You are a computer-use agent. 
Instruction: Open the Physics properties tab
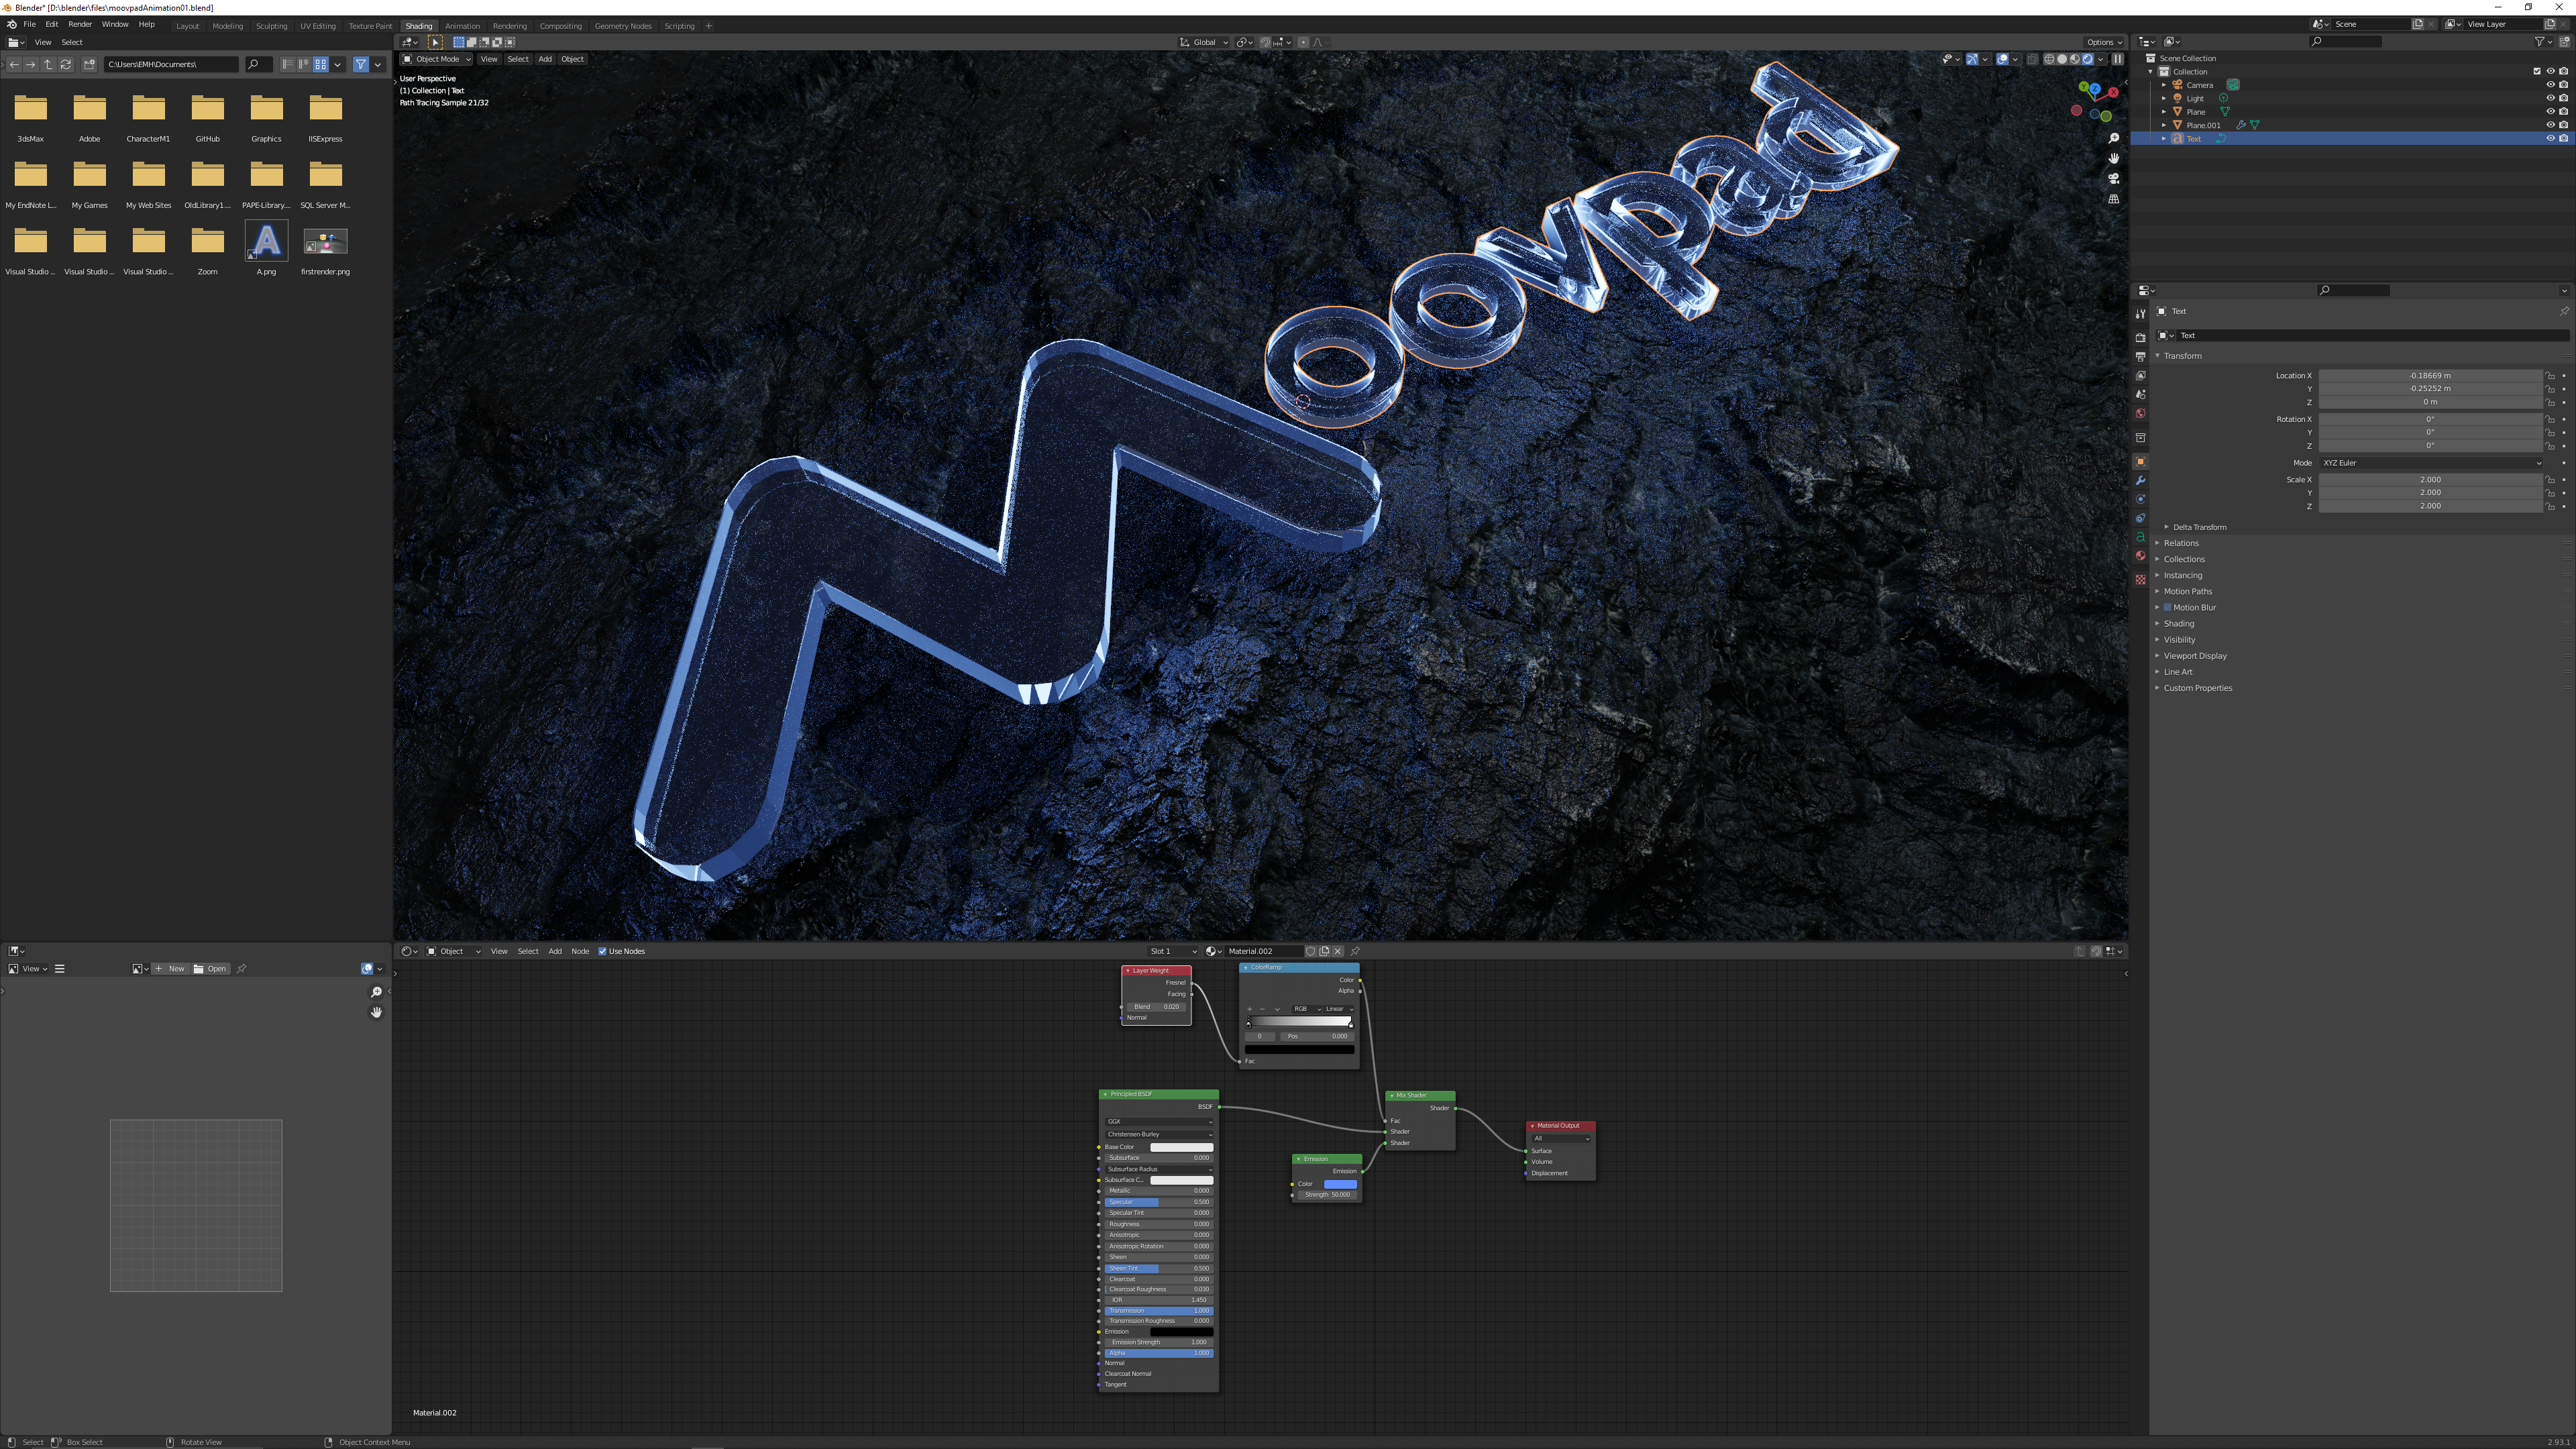pos(2140,499)
